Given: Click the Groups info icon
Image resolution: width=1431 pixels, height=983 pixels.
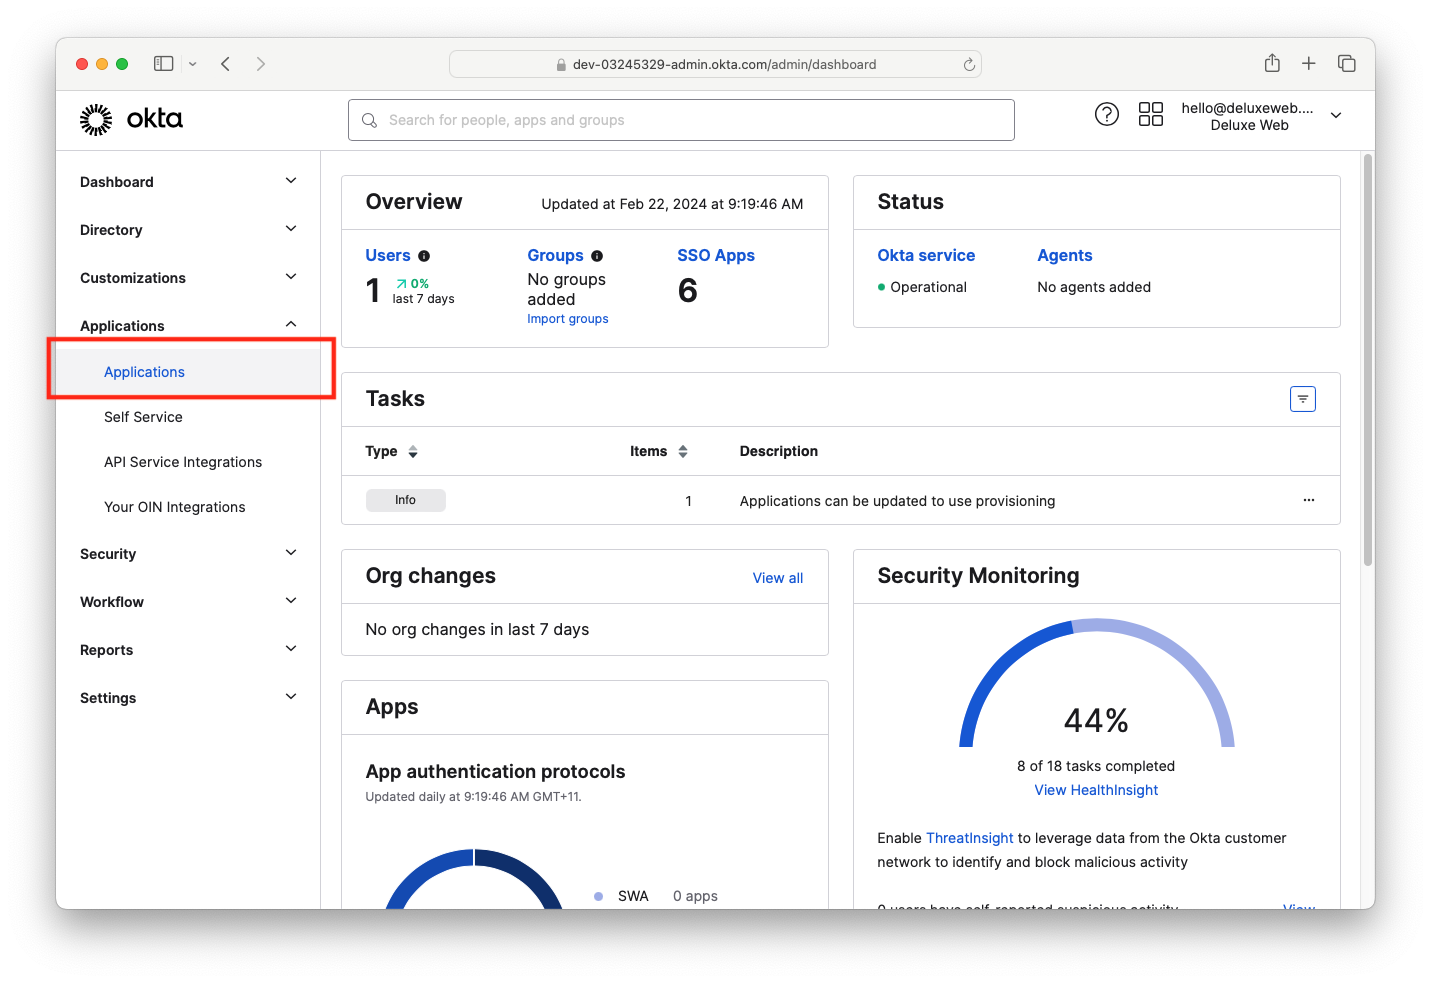Looking at the screenshot, I should pyautogui.click(x=597, y=256).
